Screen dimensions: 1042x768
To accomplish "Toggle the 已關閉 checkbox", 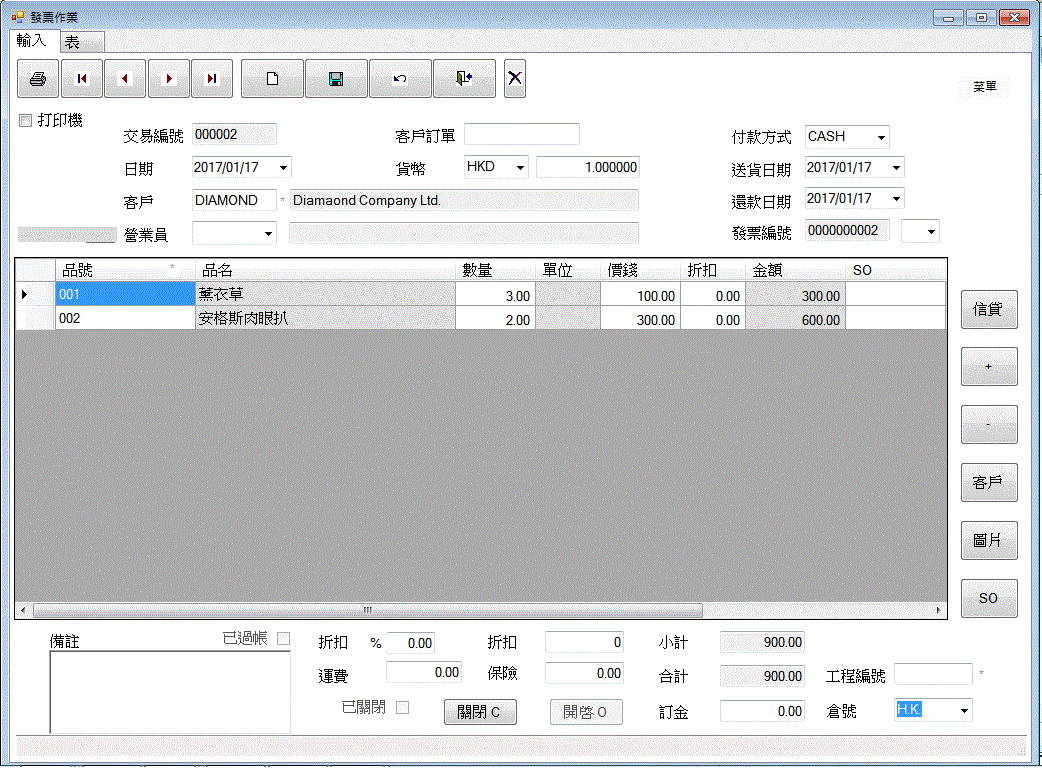I will 402,708.
